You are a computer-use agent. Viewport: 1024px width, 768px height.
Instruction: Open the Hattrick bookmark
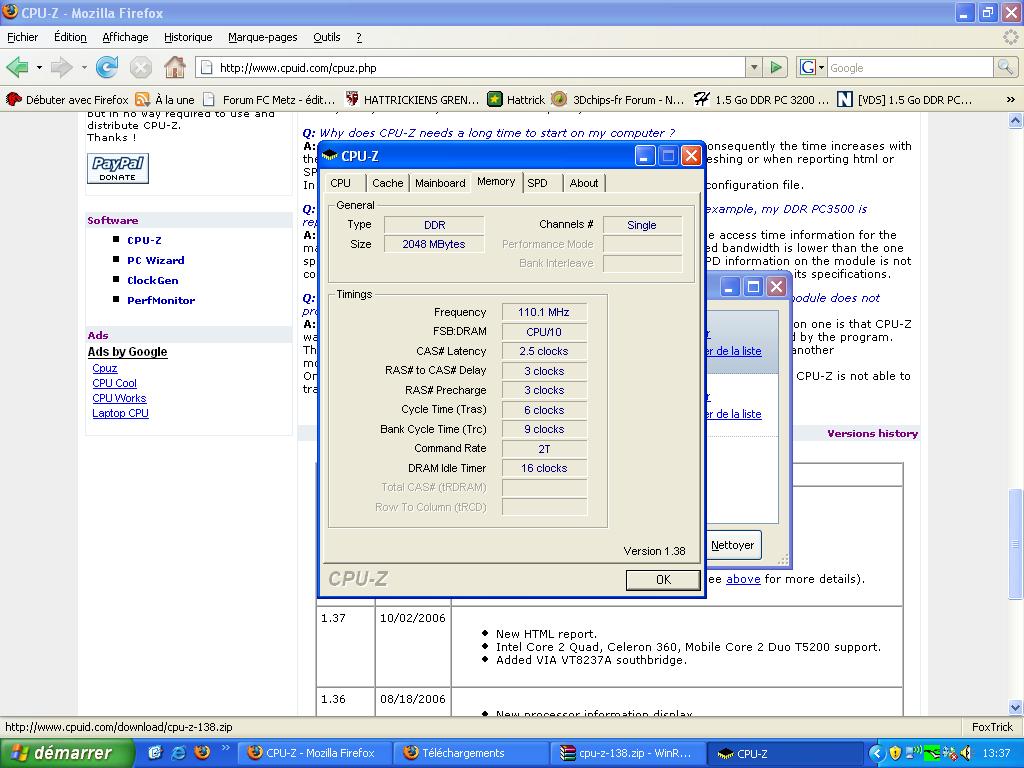click(x=516, y=99)
